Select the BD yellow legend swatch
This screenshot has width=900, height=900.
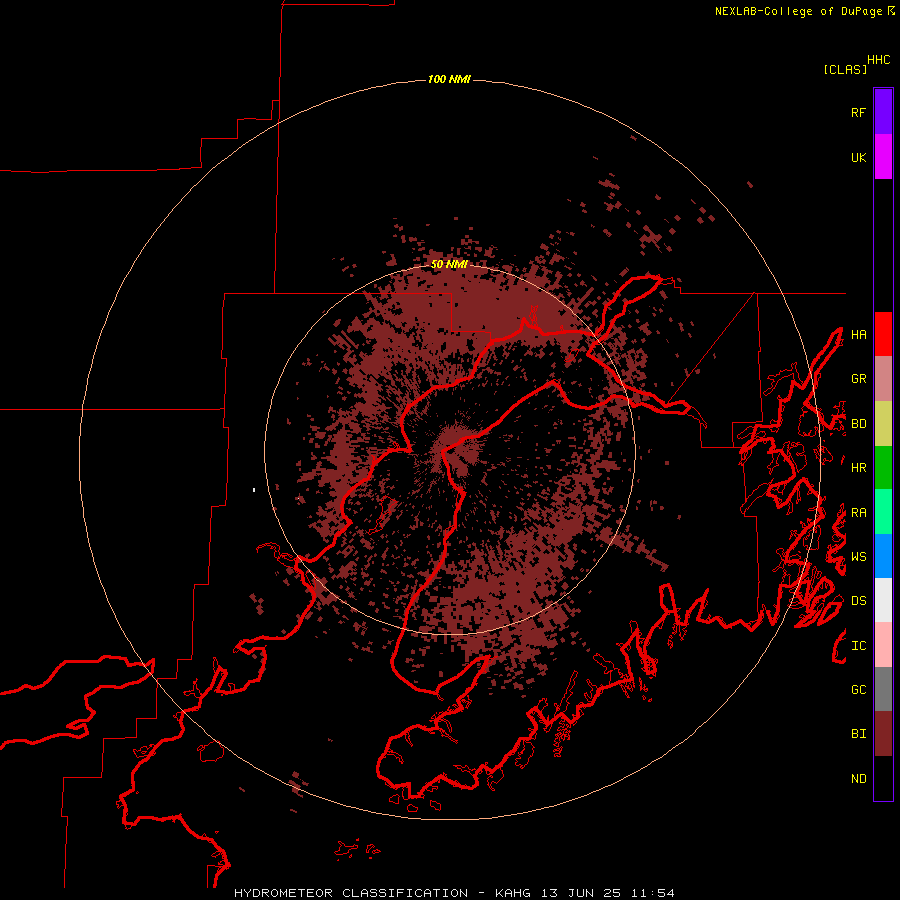coord(883,424)
